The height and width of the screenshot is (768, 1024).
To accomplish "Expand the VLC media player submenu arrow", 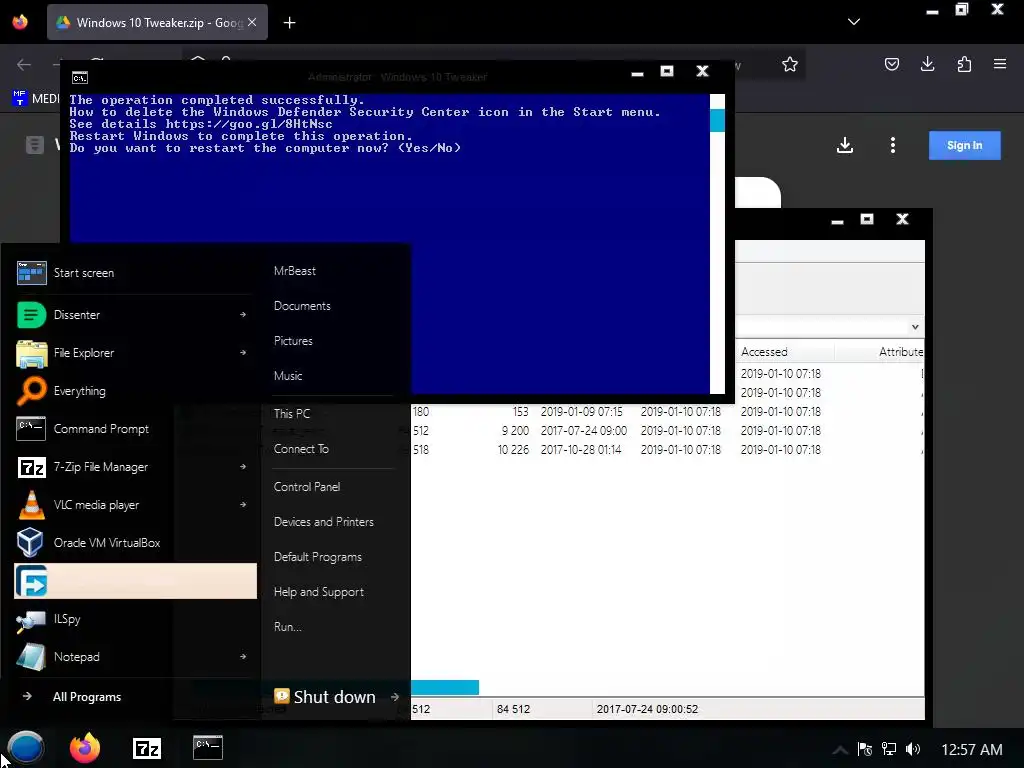I will [x=243, y=505].
